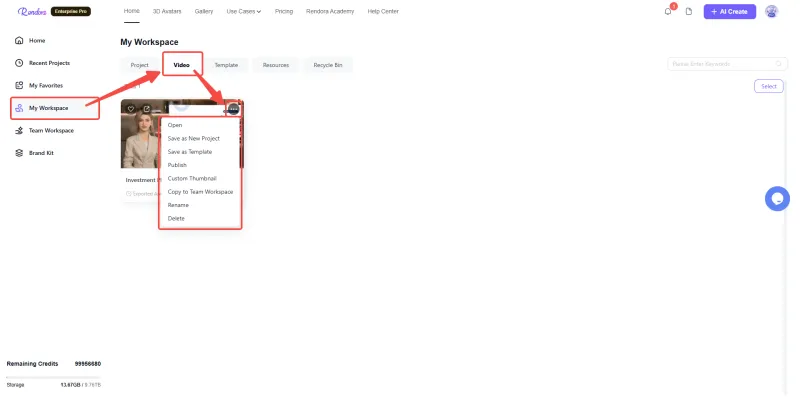This screenshot has width=800, height=397.
Task: Click the AI Create button
Action: [730, 11]
